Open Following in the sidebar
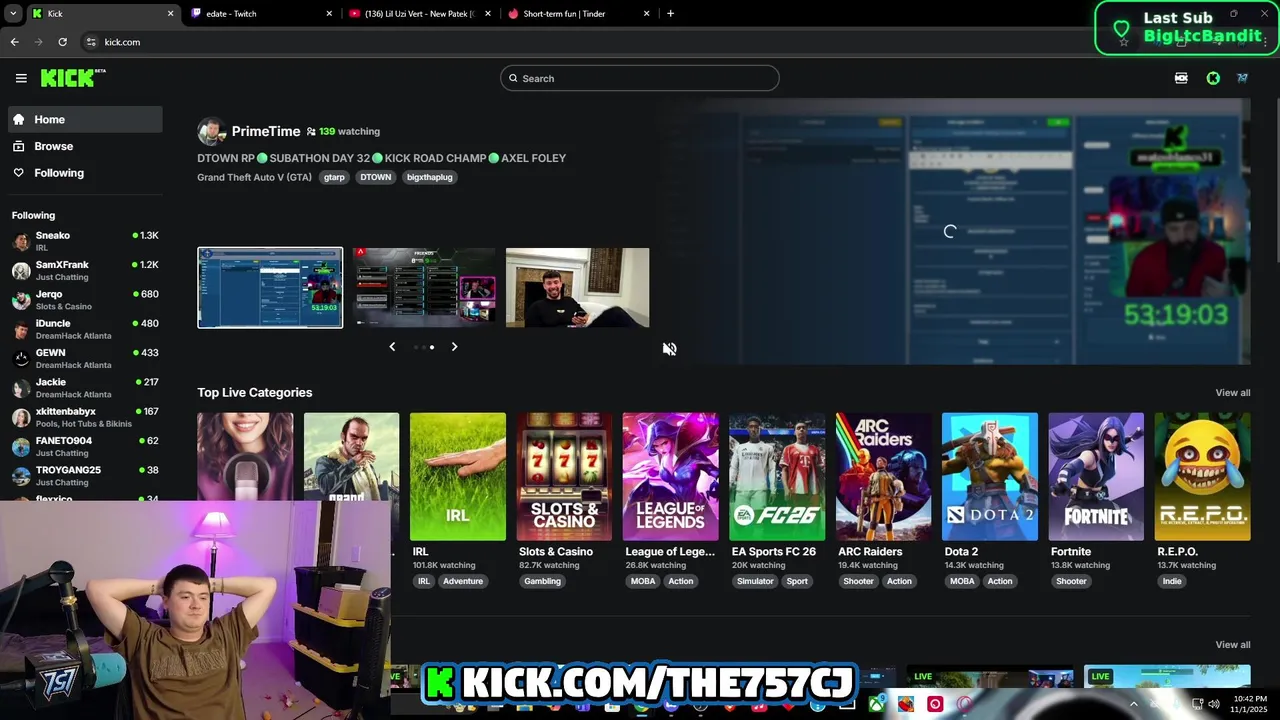1280x720 pixels. click(x=85, y=173)
